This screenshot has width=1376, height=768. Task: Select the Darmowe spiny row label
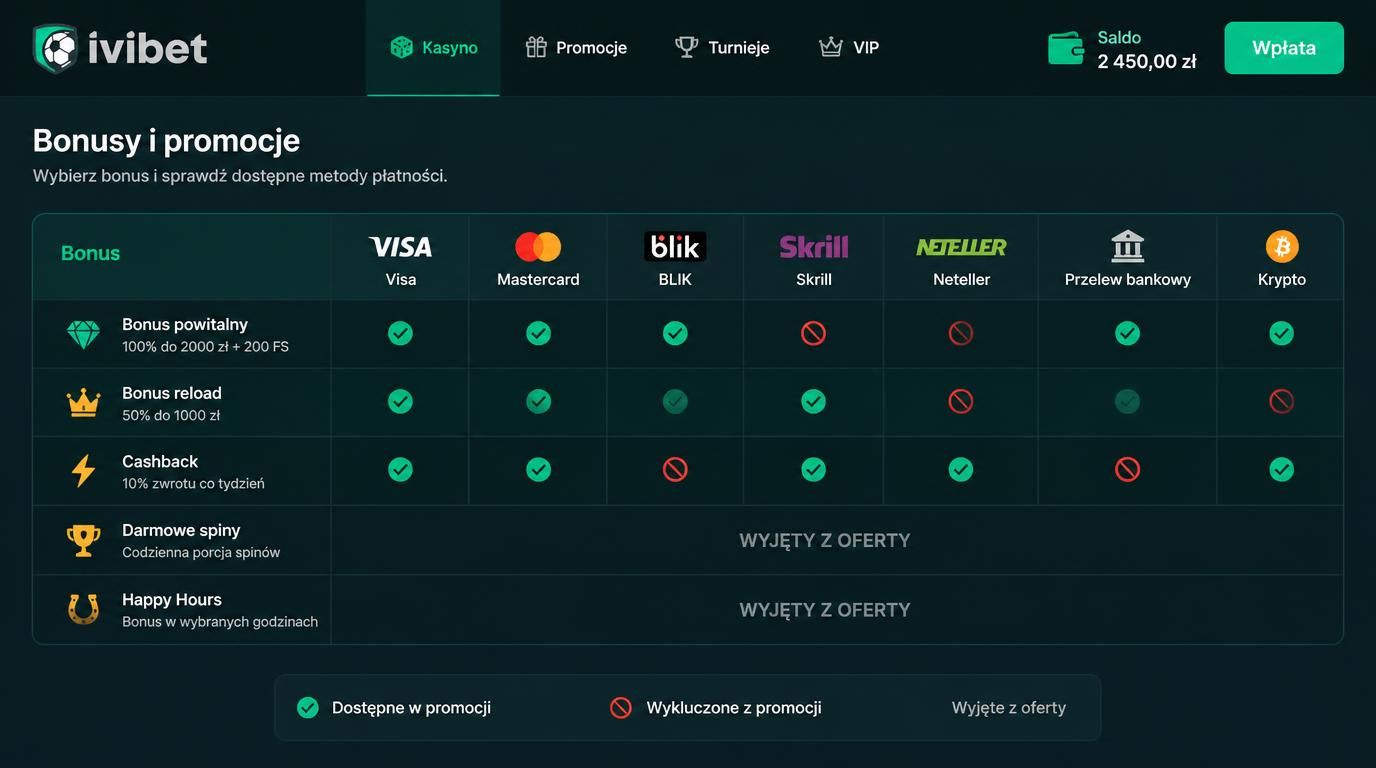coord(181,530)
